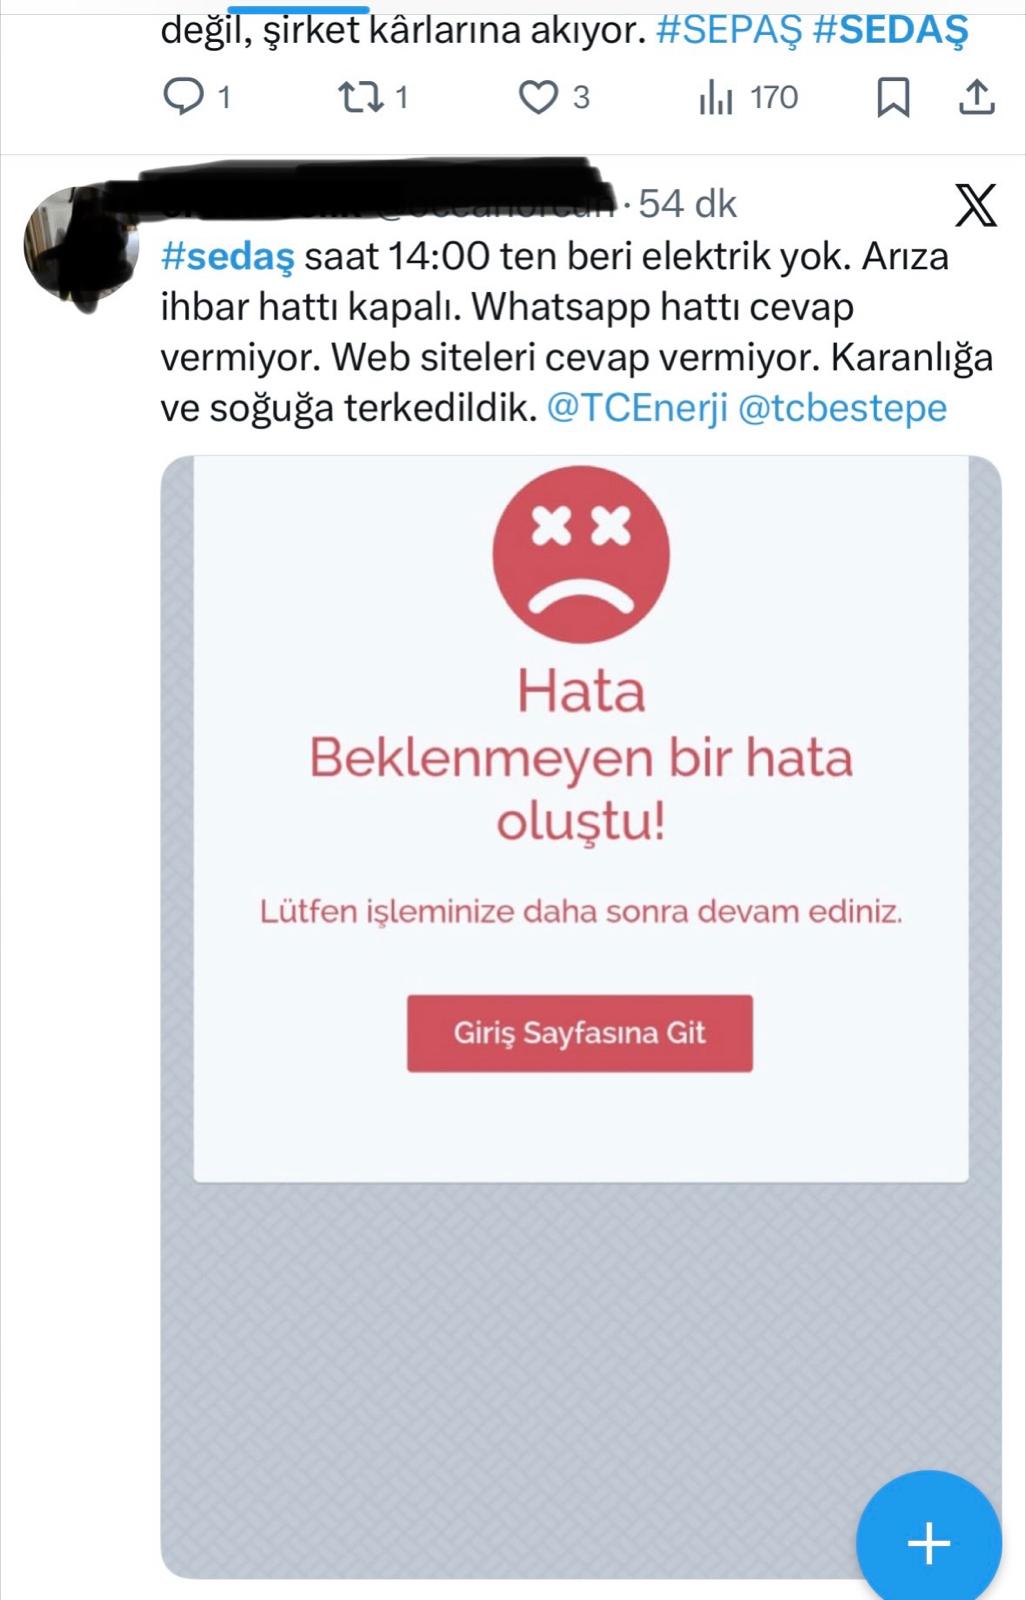Open replies via the comment bubble icon
This screenshot has height=1600, width=1026.
coord(183,97)
